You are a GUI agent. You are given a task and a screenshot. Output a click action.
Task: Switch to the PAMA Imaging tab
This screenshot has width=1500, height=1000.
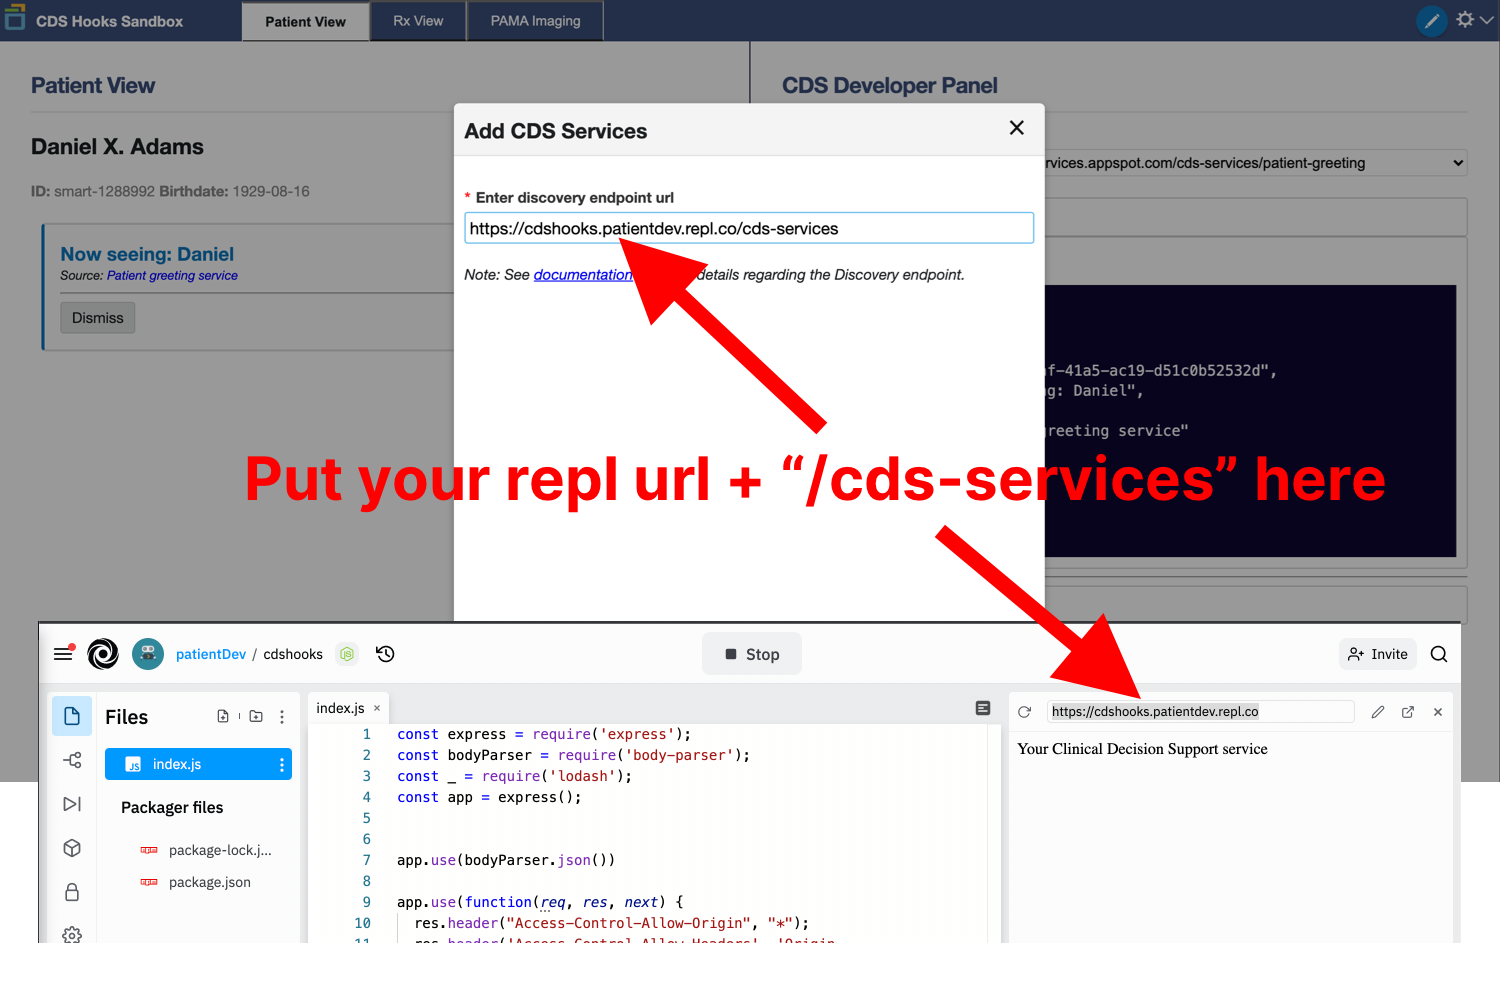535,21
